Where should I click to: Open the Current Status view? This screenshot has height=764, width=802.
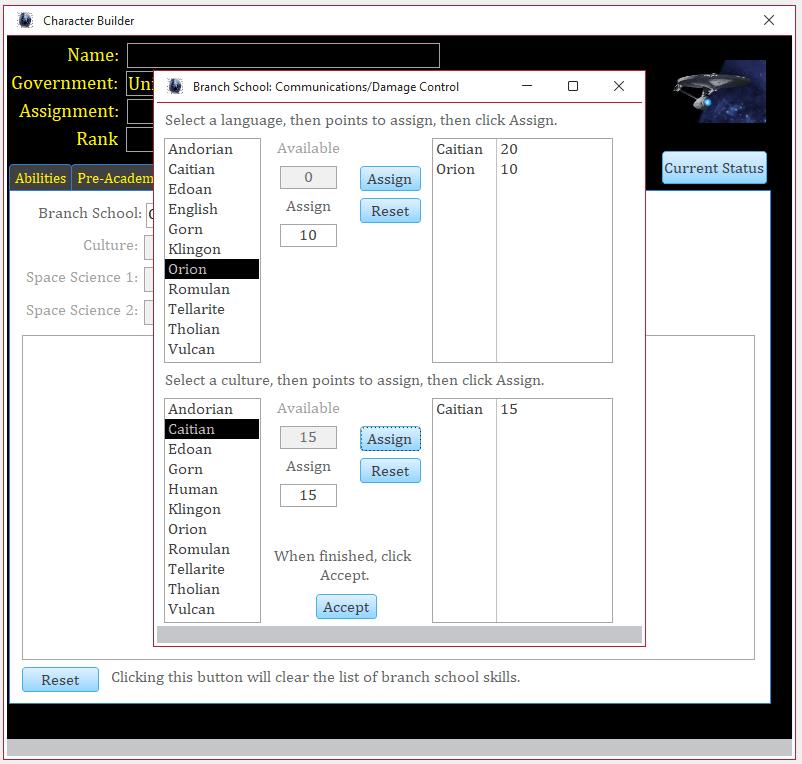coord(714,168)
